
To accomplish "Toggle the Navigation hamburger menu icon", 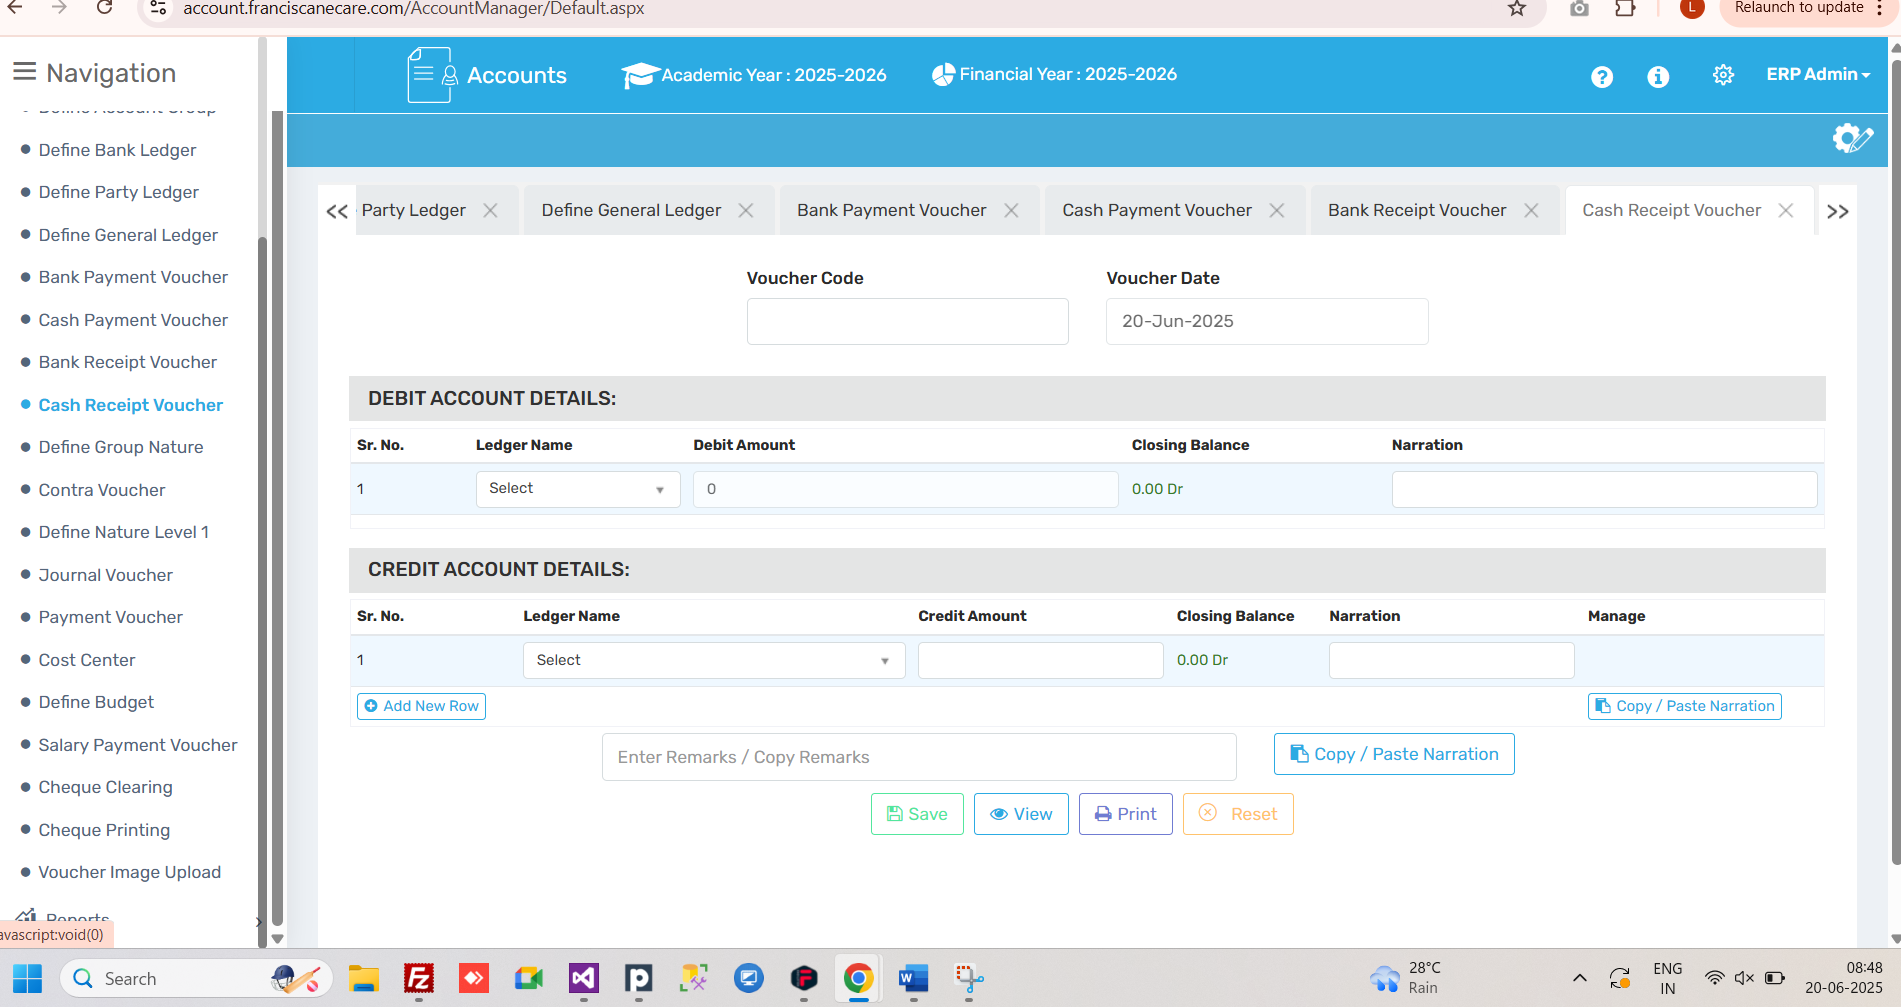I will point(24,72).
